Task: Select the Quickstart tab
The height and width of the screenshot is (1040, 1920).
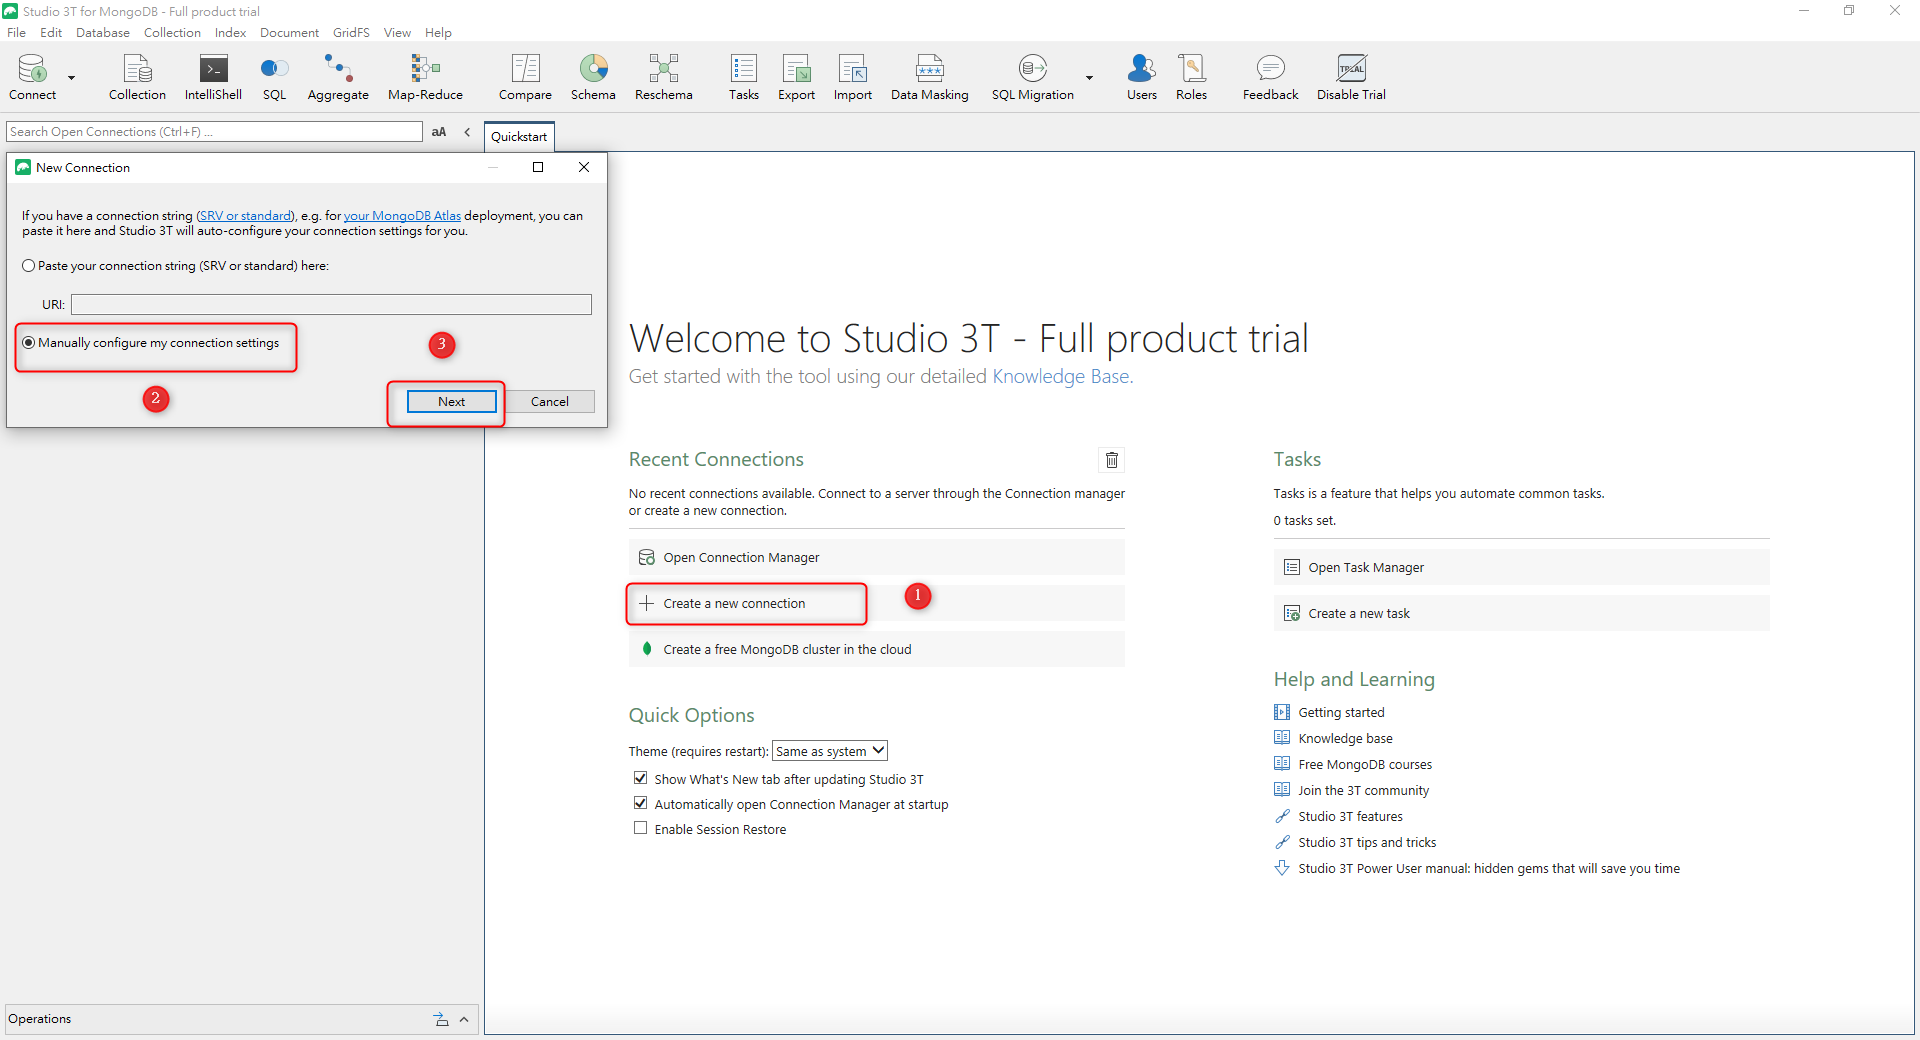Action: [x=519, y=137]
